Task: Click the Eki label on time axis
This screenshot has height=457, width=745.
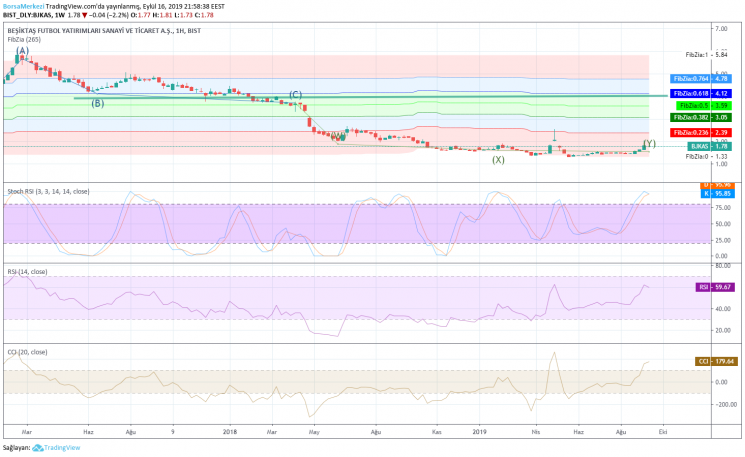Action: coord(663,432)
